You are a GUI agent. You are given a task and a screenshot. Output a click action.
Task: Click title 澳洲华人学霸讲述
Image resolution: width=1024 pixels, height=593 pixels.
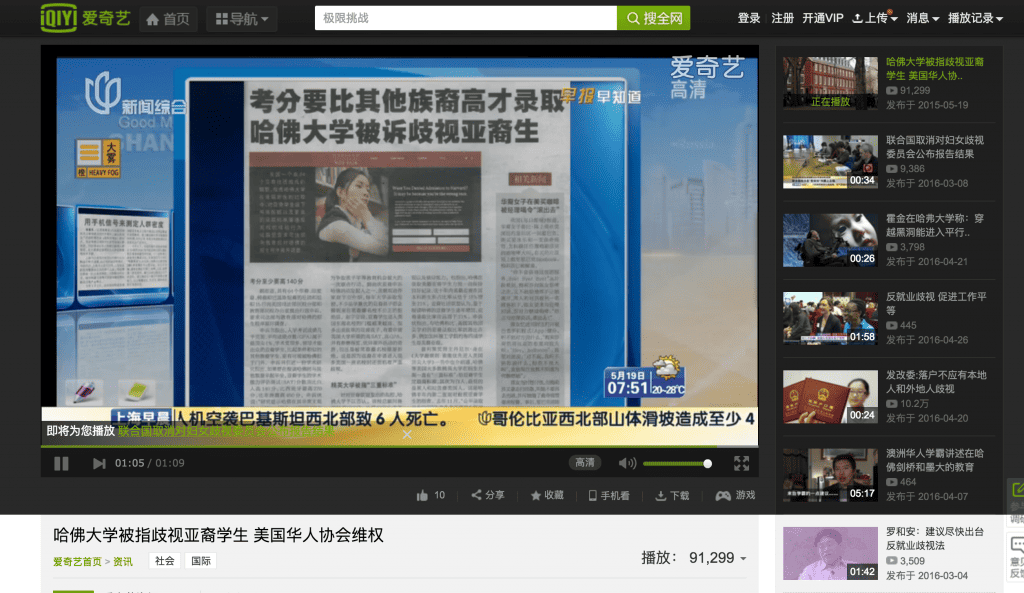pos(935,460)
